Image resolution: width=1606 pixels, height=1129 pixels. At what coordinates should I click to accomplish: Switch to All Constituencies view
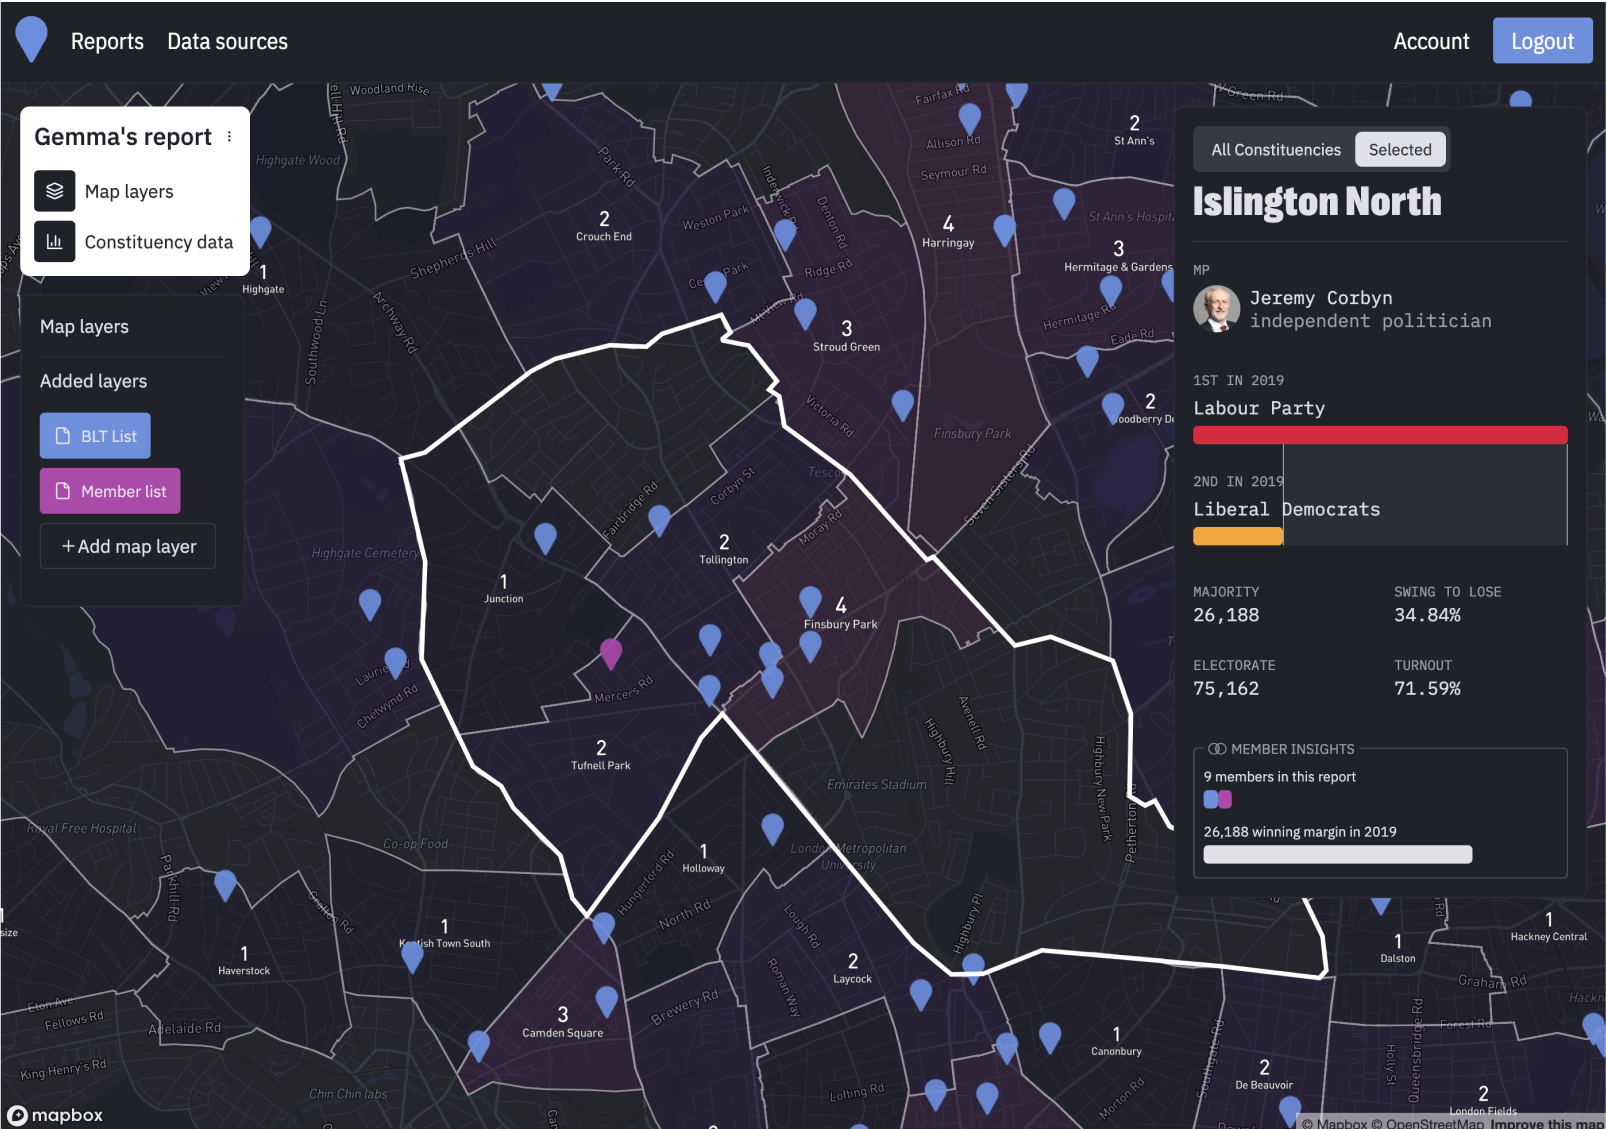[x=1276, y=150]
